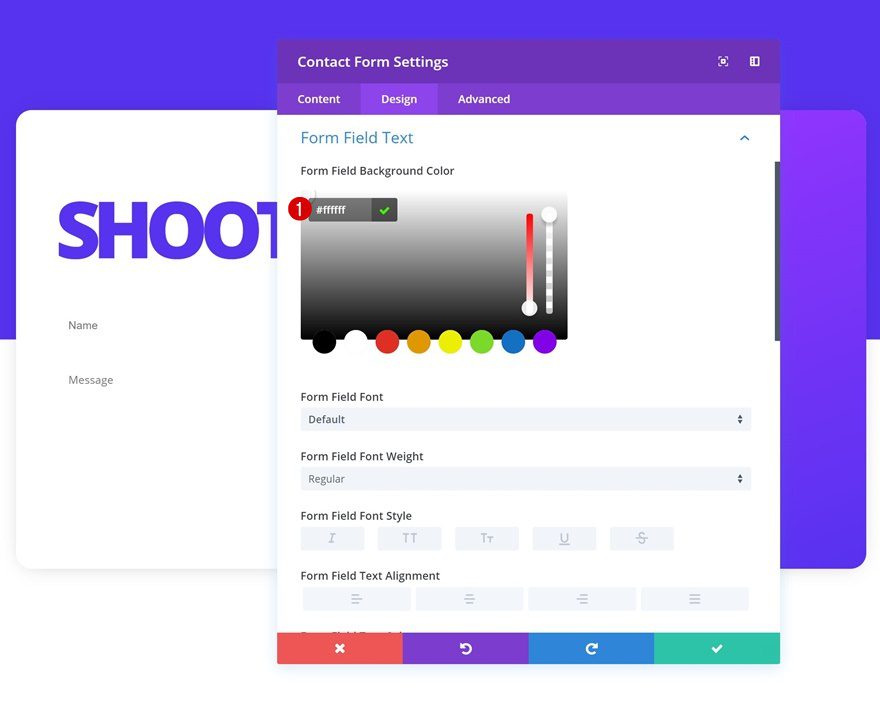The height and width of the screenshot is (701, 880).
Task: Open the Form Field Font dropdown
Action: click(x=526, y=419)
